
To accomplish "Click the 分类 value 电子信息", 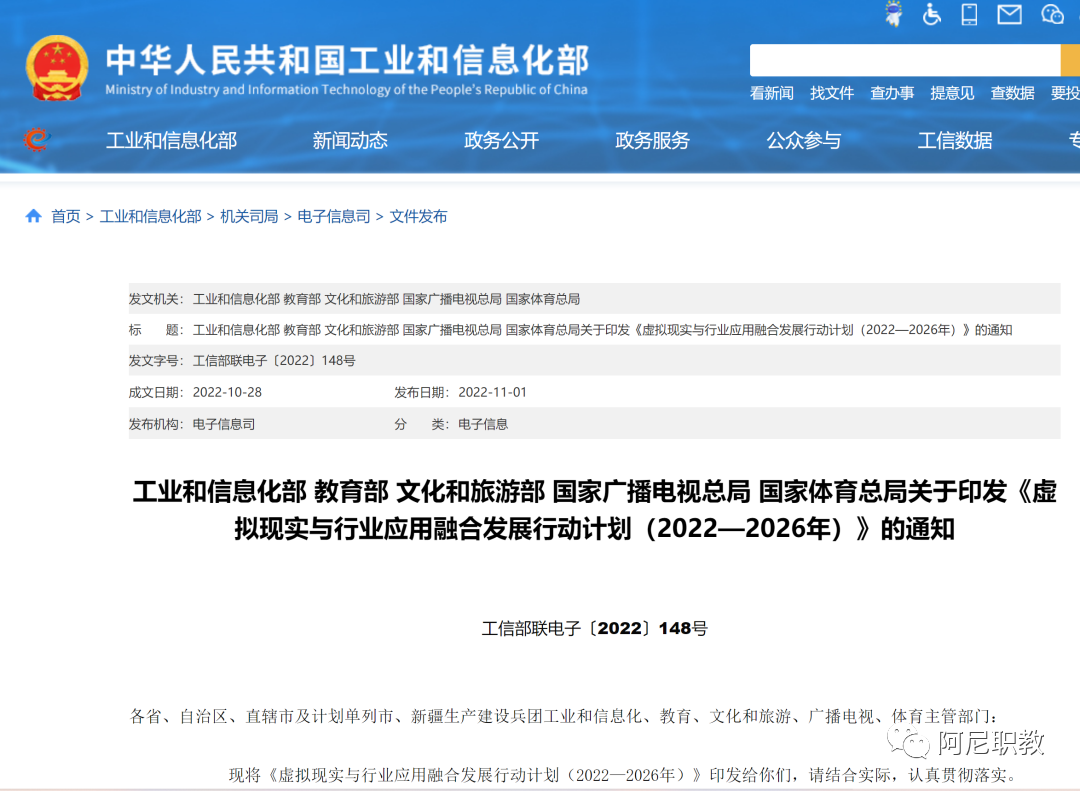I will click(483, 424).
